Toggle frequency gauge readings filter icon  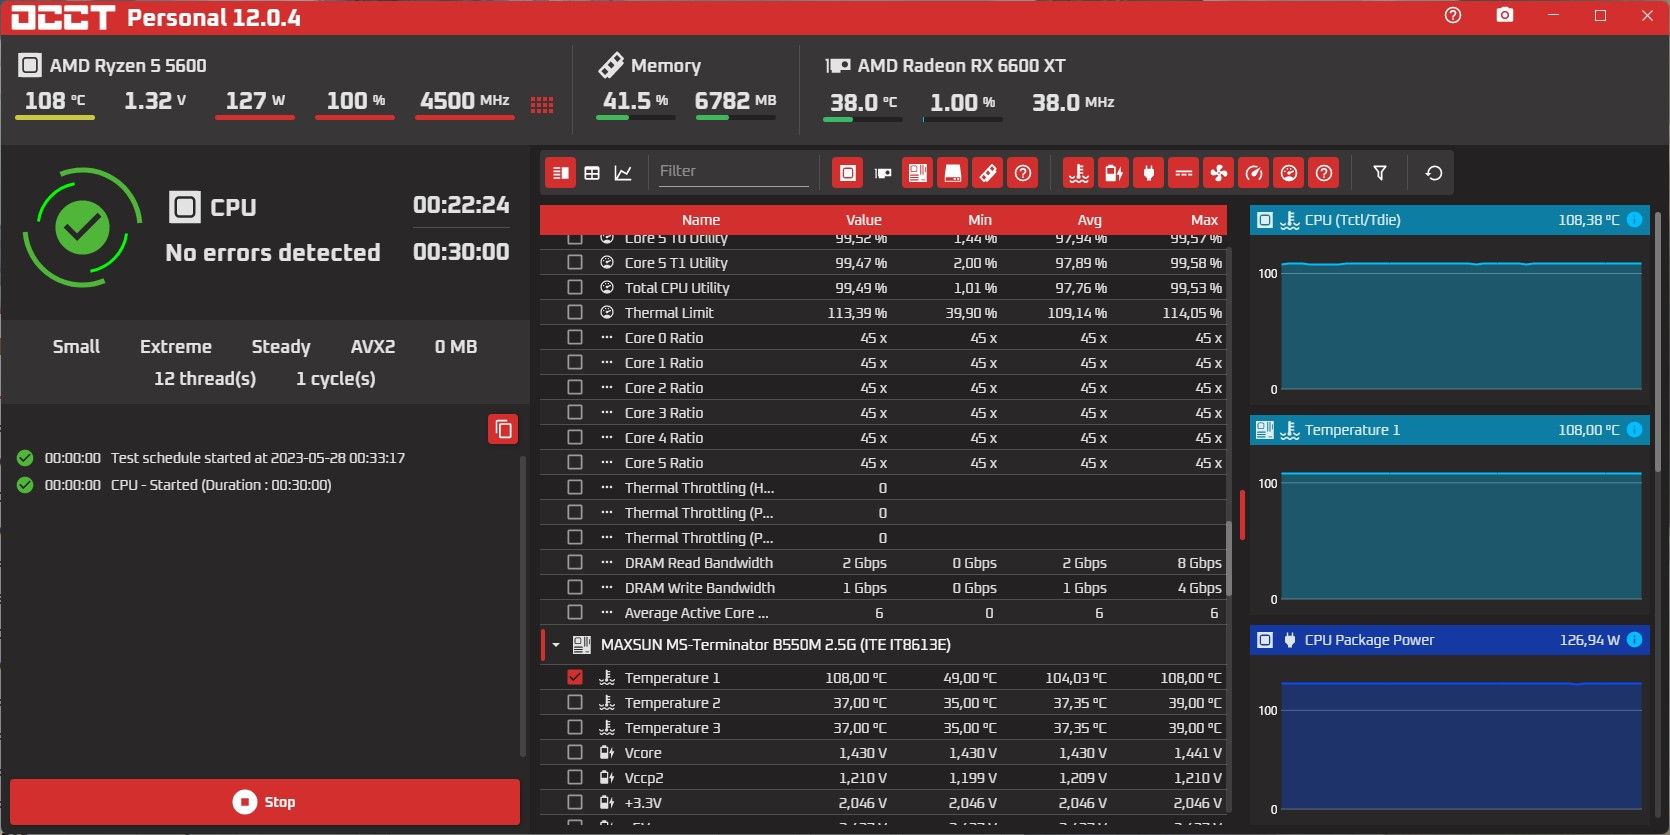tap(1254, 173)
